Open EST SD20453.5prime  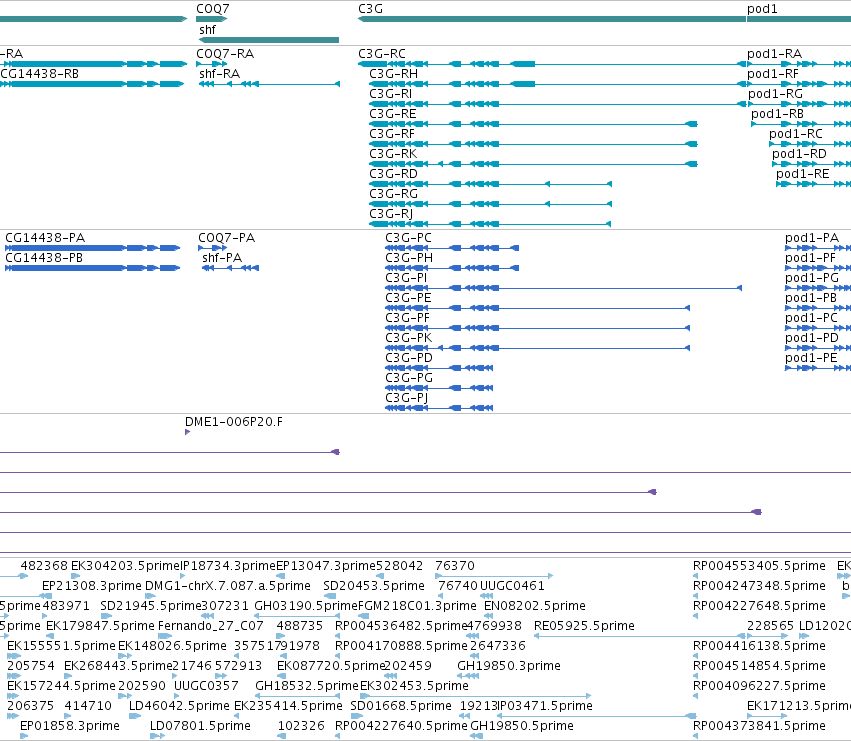[x=374, y=586]
